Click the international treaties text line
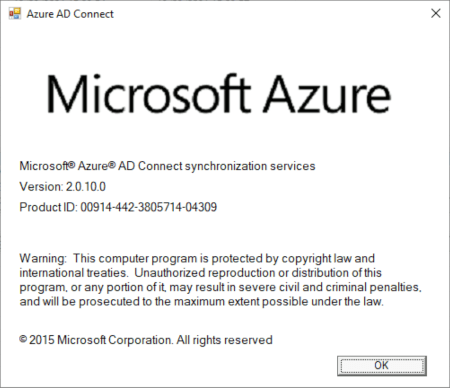 coord(200,273)
